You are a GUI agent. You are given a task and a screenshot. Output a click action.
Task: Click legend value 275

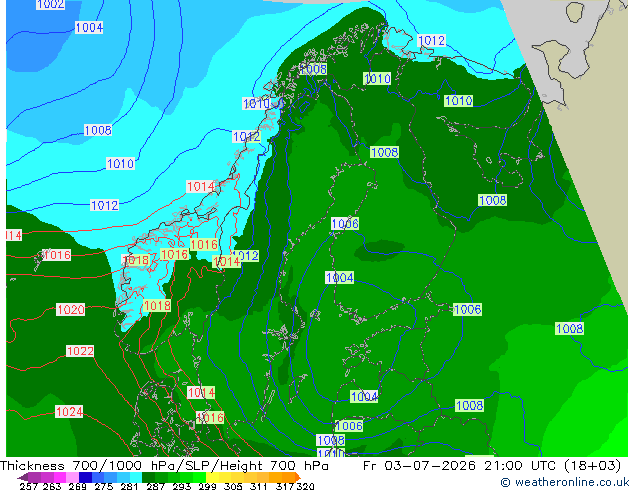(x=104, y=486)
